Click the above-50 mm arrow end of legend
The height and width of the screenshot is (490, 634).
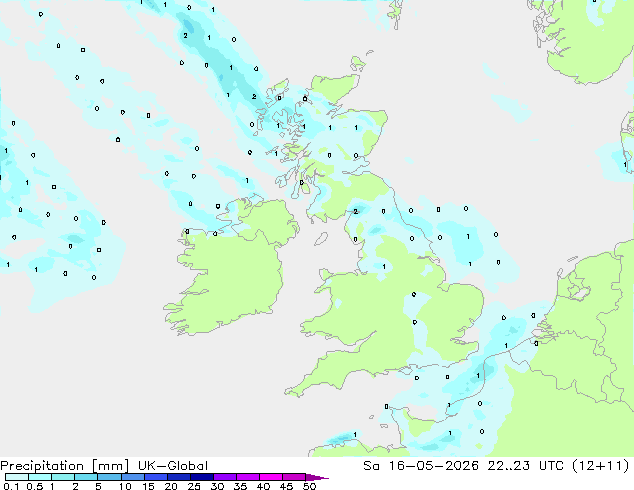317,477
